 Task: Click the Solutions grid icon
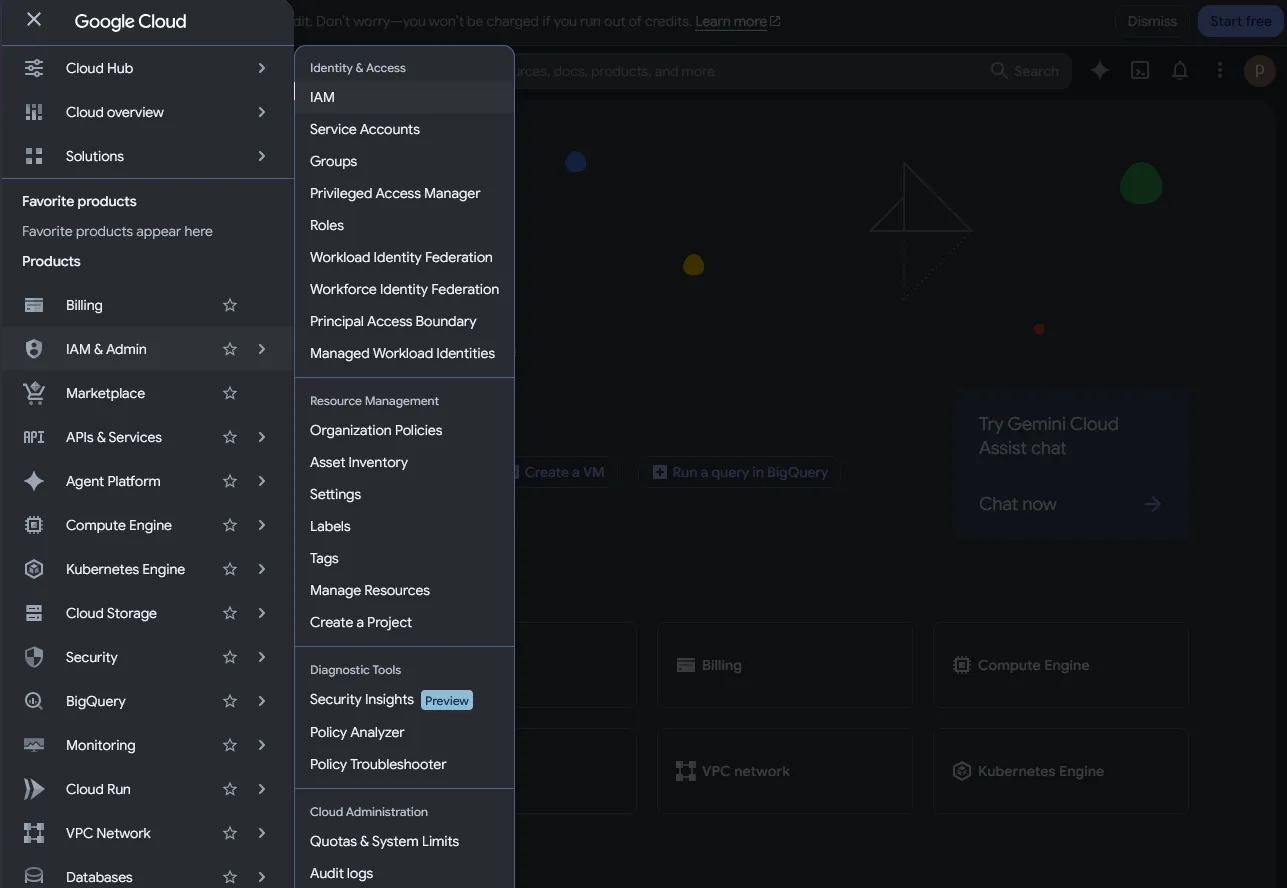click(x=34, y=156)
